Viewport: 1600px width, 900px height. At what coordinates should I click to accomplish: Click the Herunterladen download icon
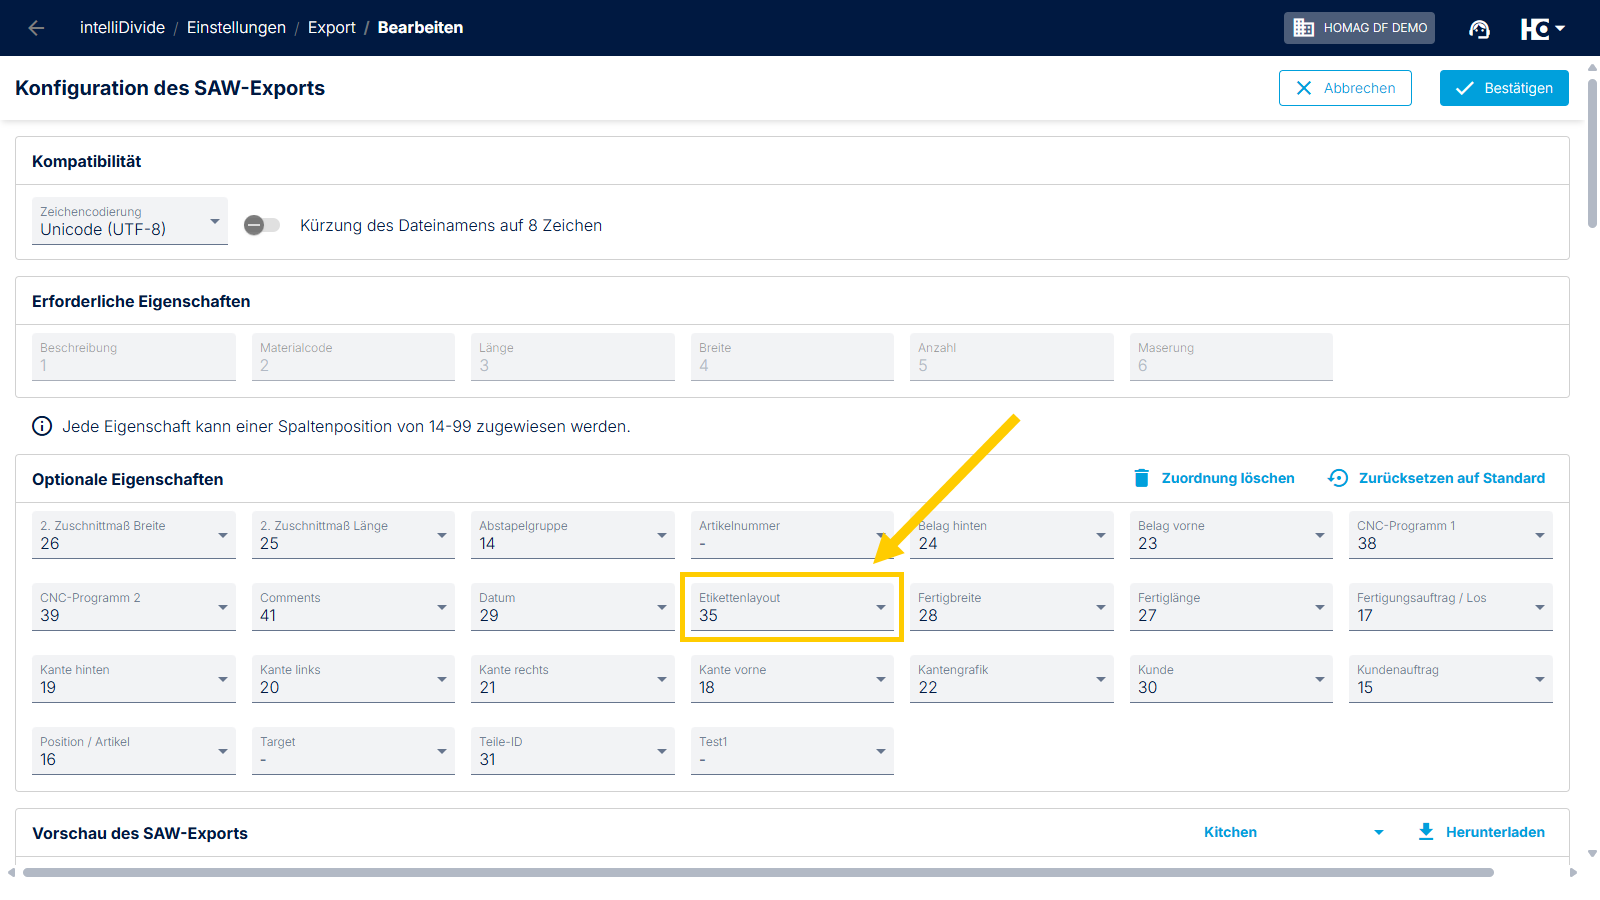tap(1426, 832)
